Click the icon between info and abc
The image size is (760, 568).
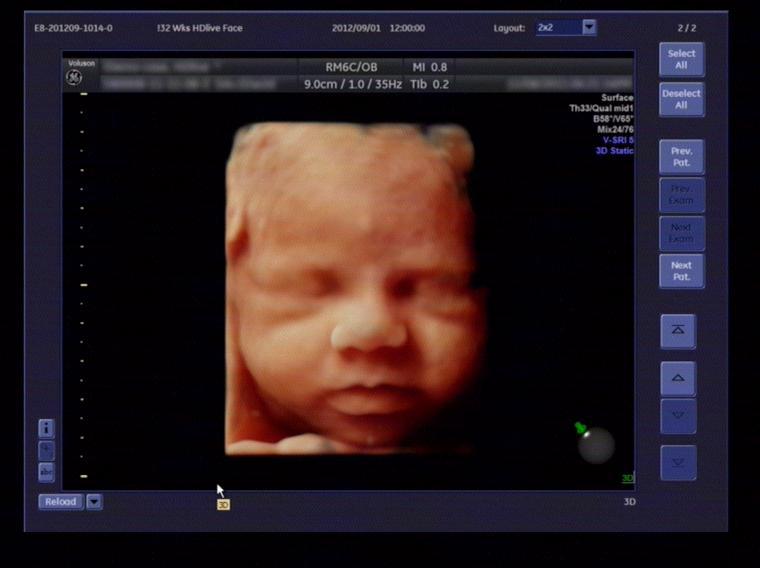(46, 450)
